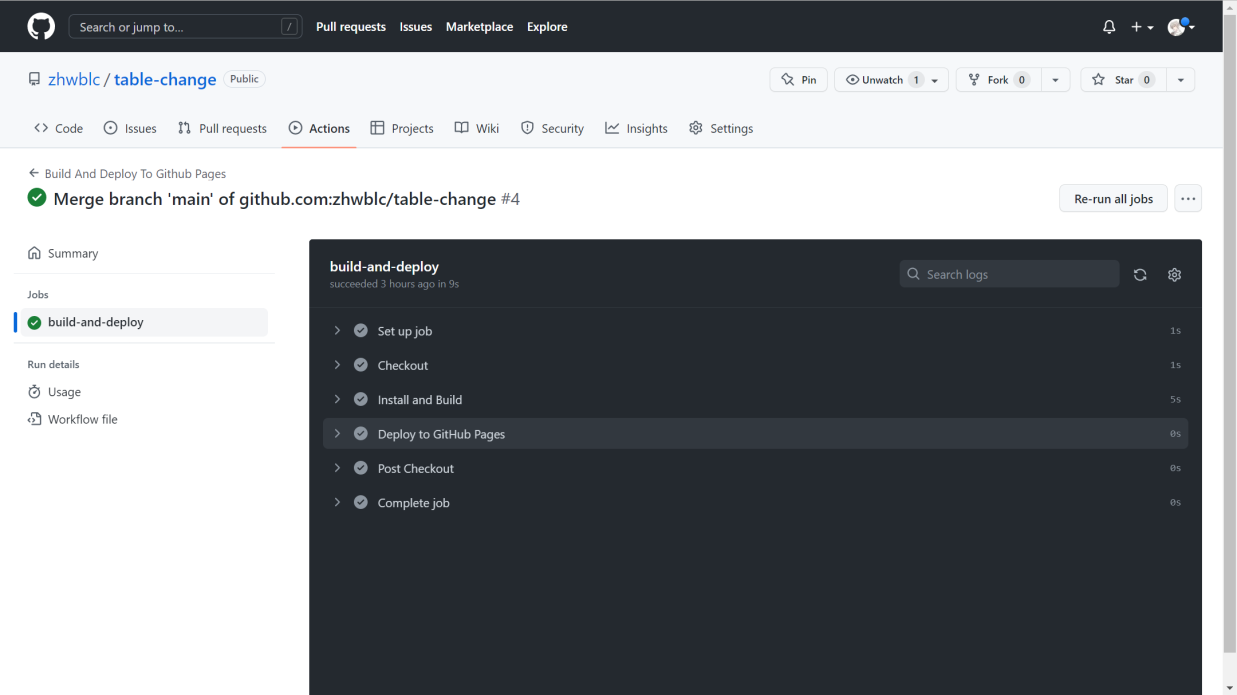Switch to the Insights tab
Viewport: 1237px width, 695px height.
point(636,128)
